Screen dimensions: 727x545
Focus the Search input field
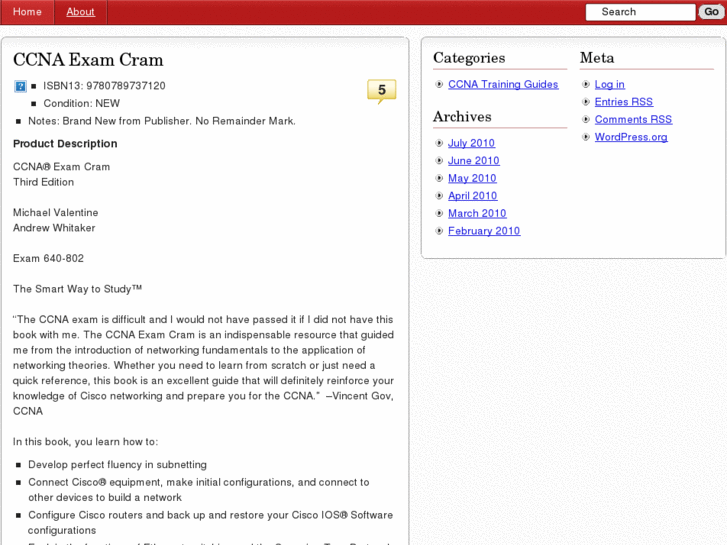(x=640, y=12)
